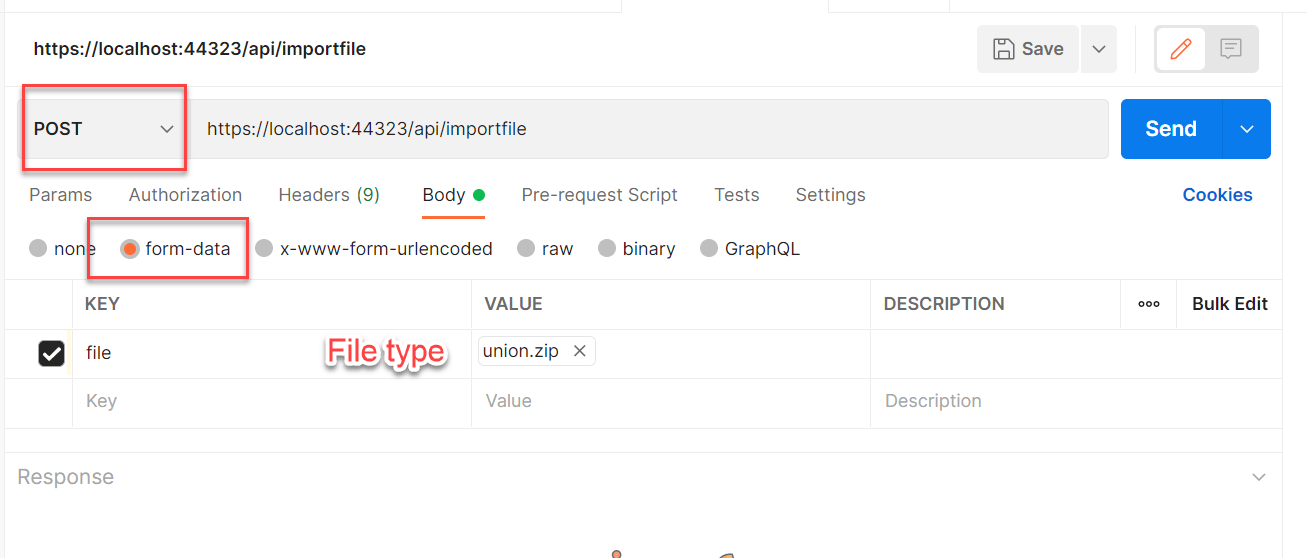Switch to the Authorization tab

pos(185,195)
